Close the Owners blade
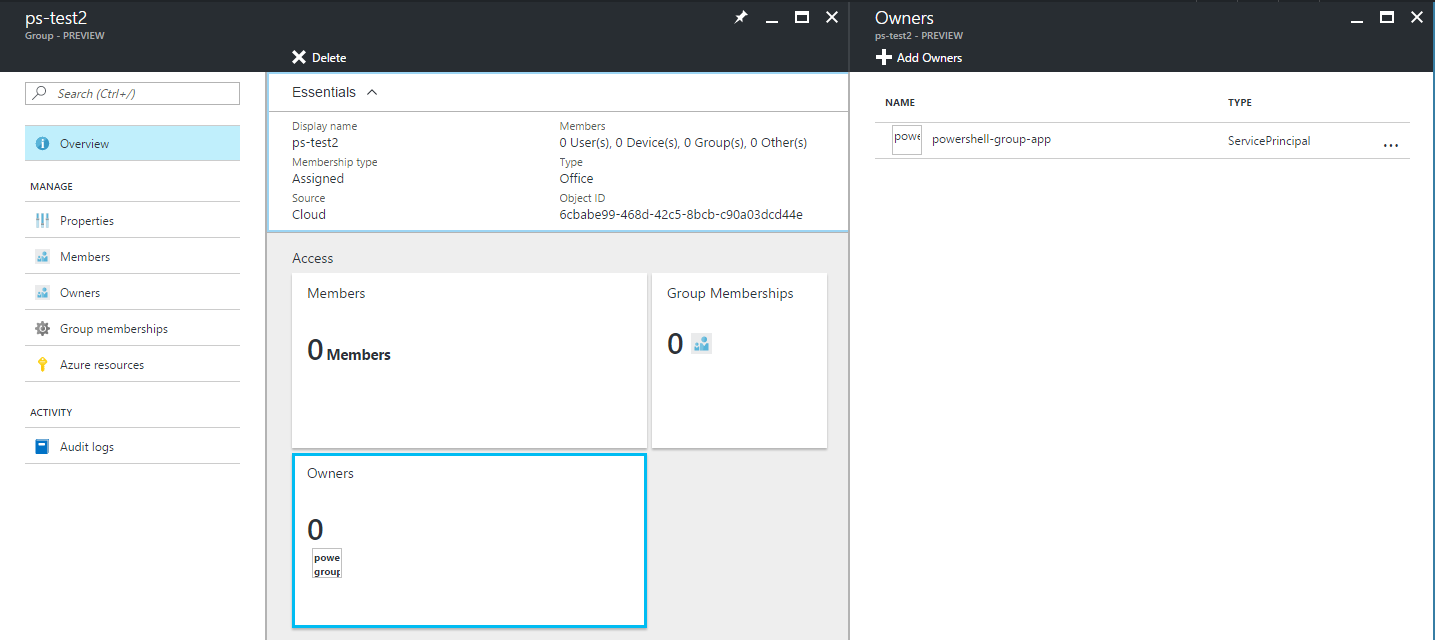 (1417, 17)
